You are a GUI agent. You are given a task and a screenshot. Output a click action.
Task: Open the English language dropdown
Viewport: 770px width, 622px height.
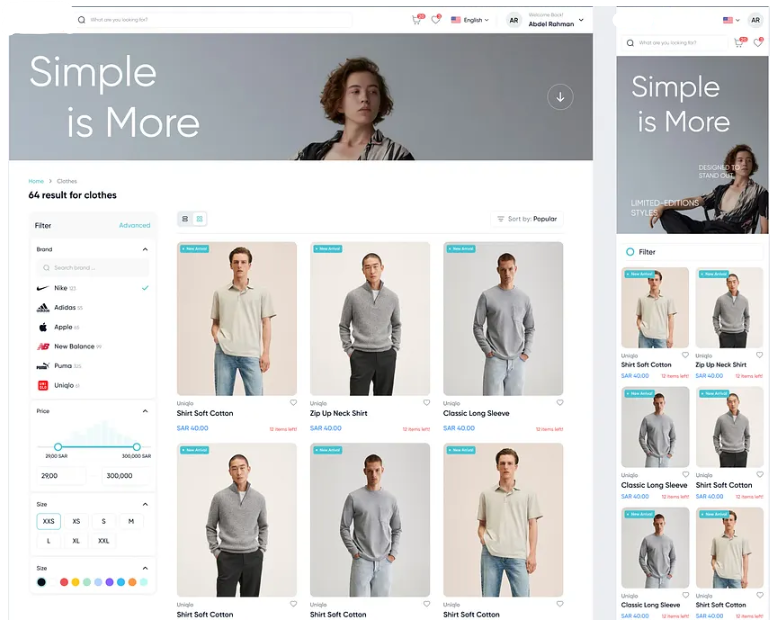click(470, 20)
